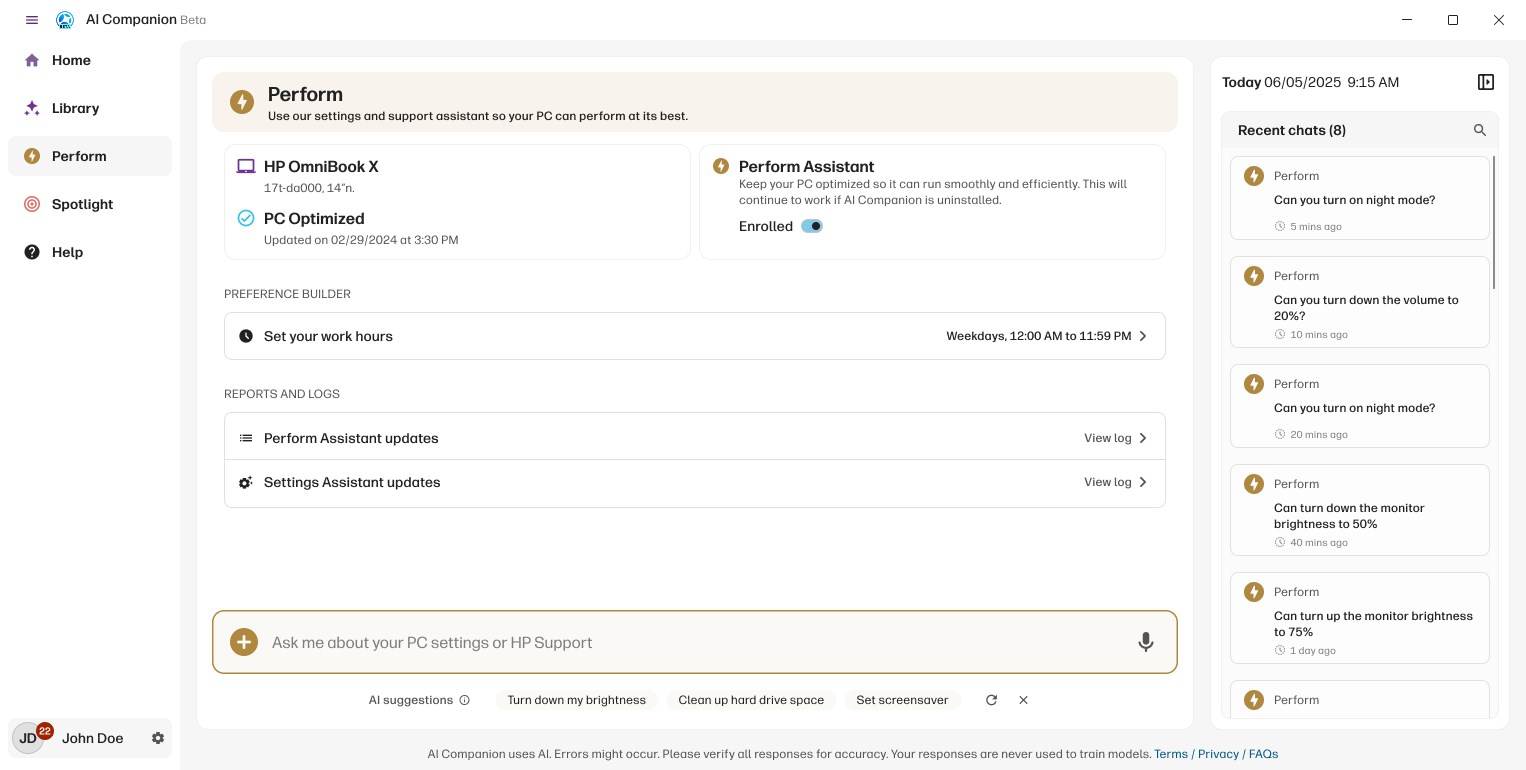
Task: Open Help in sidebar
Action: 90,252
